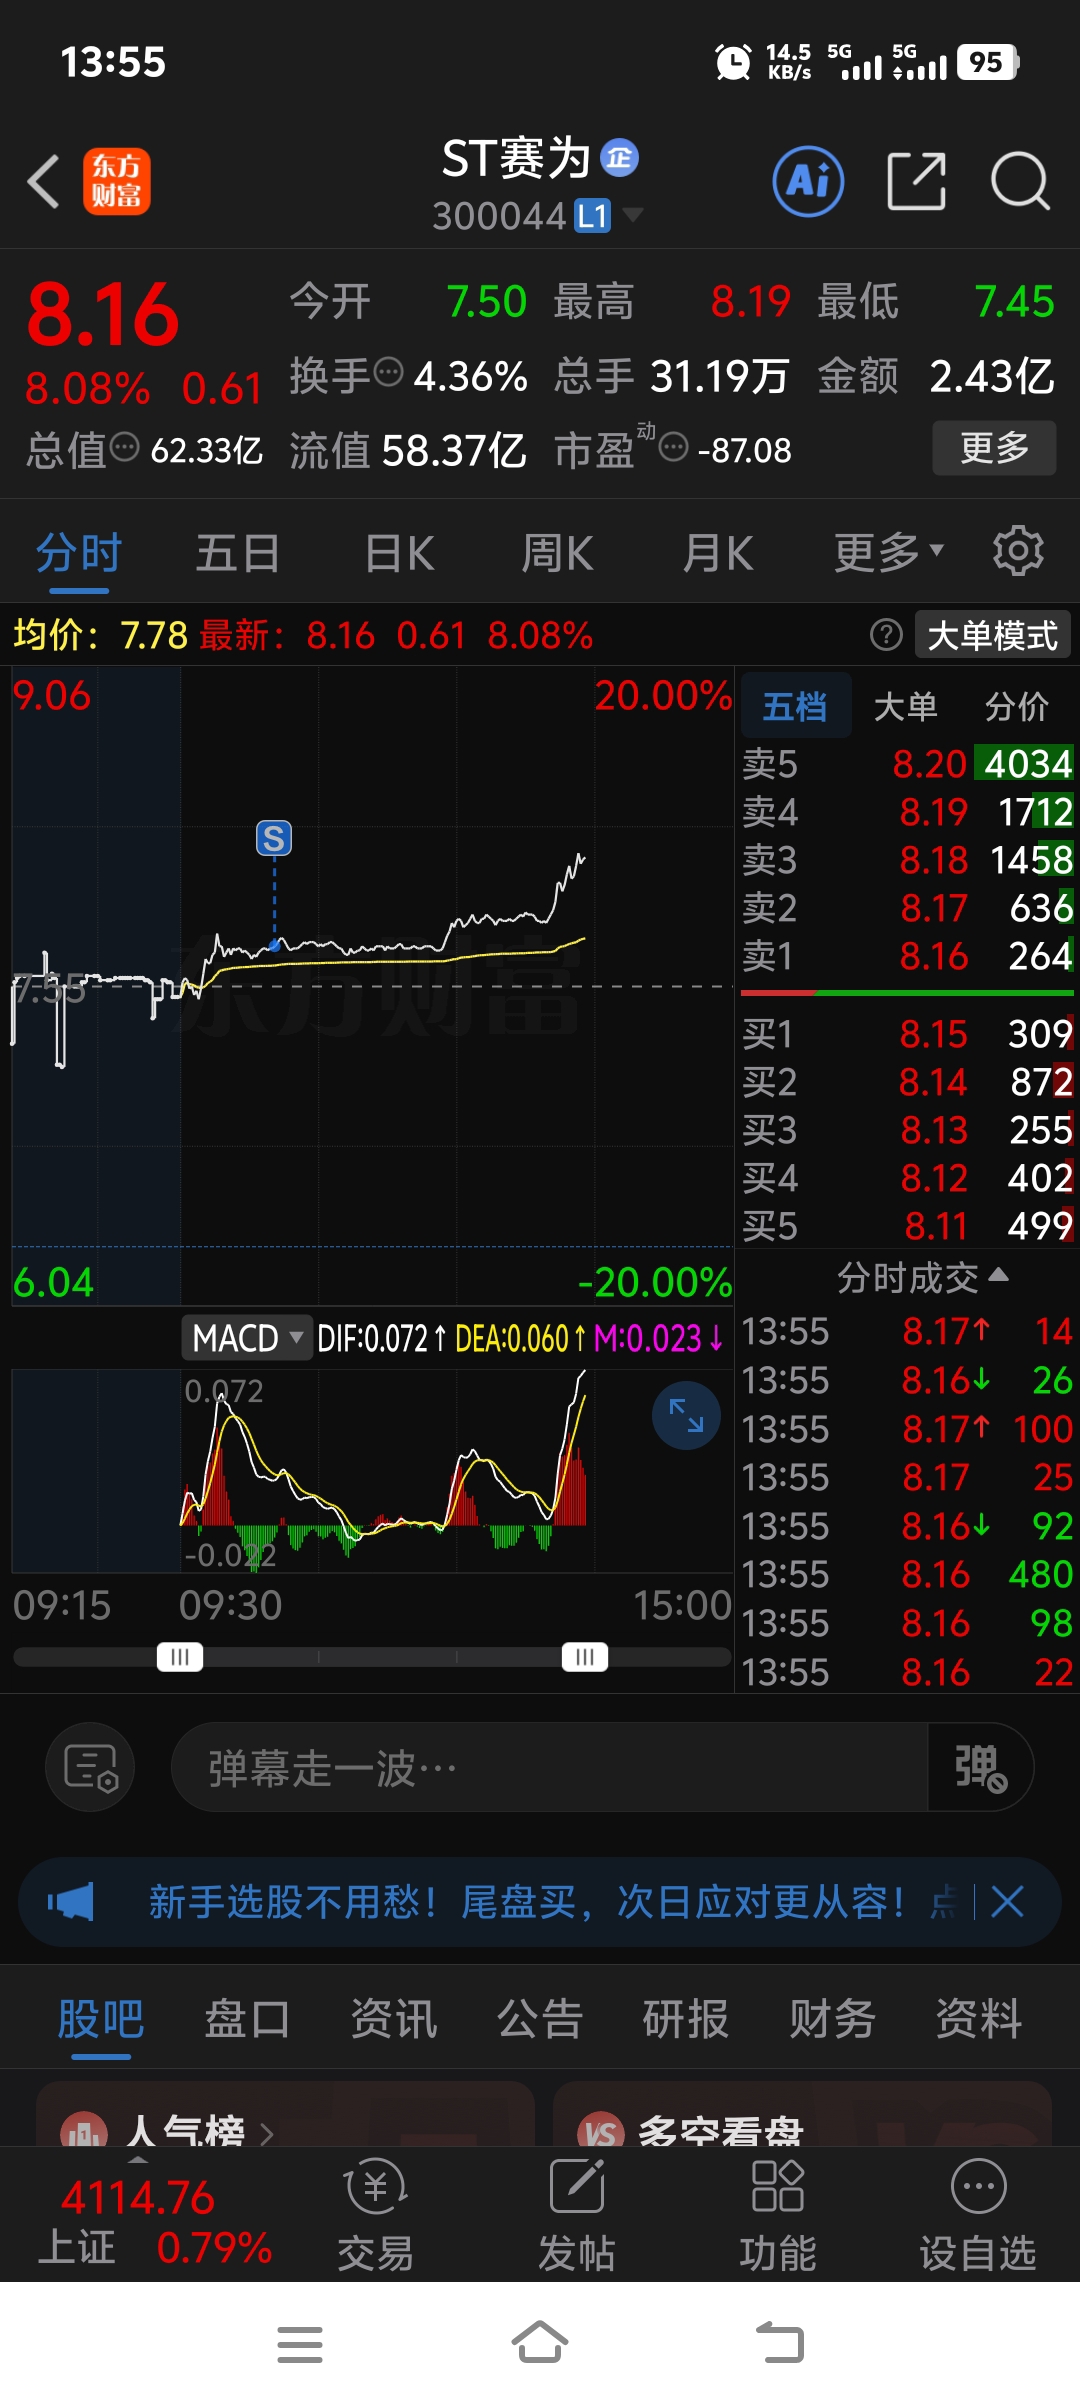Tap the share icon in header

coord(916,182)
